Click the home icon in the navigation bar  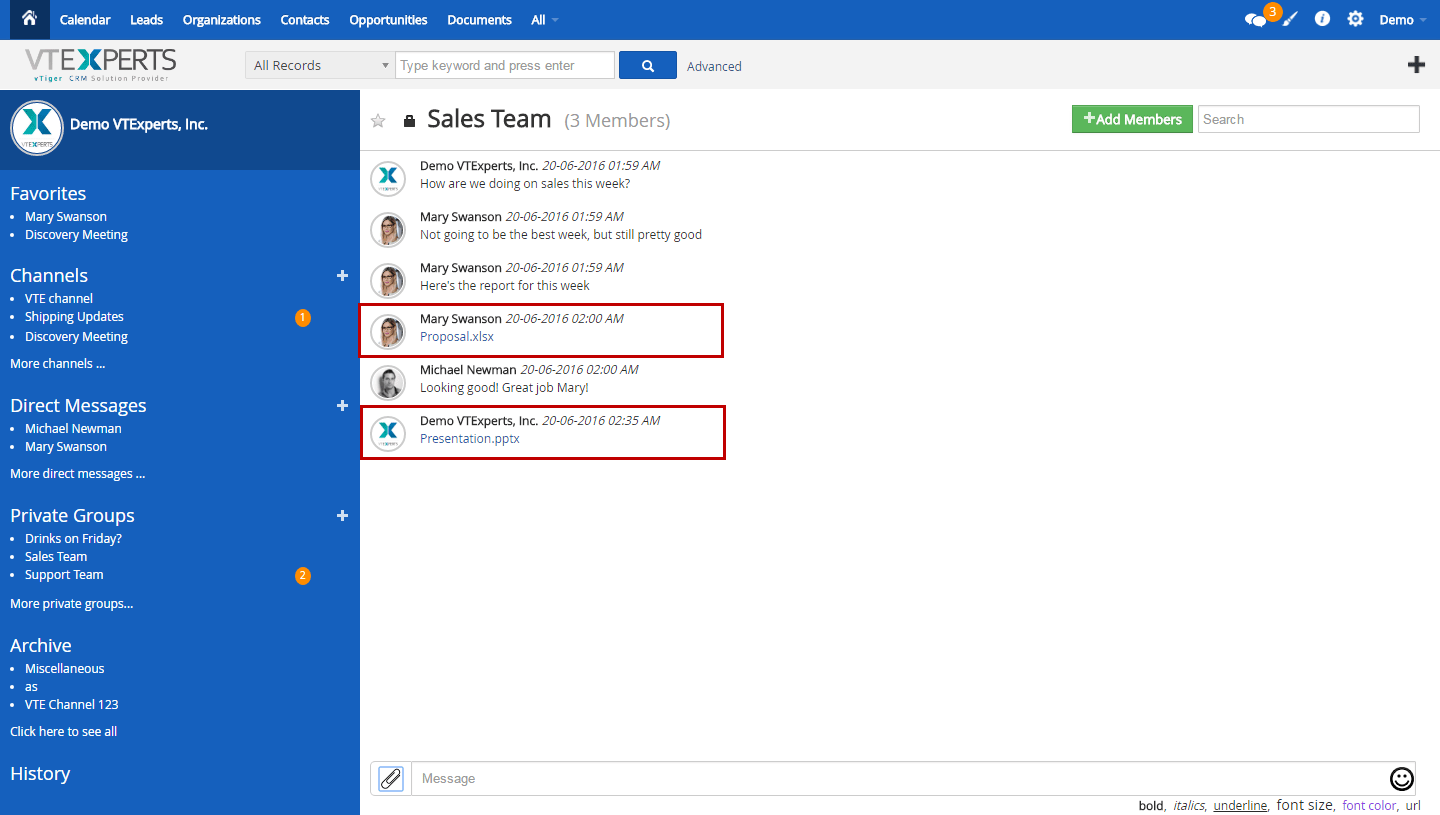click(28, 19)
